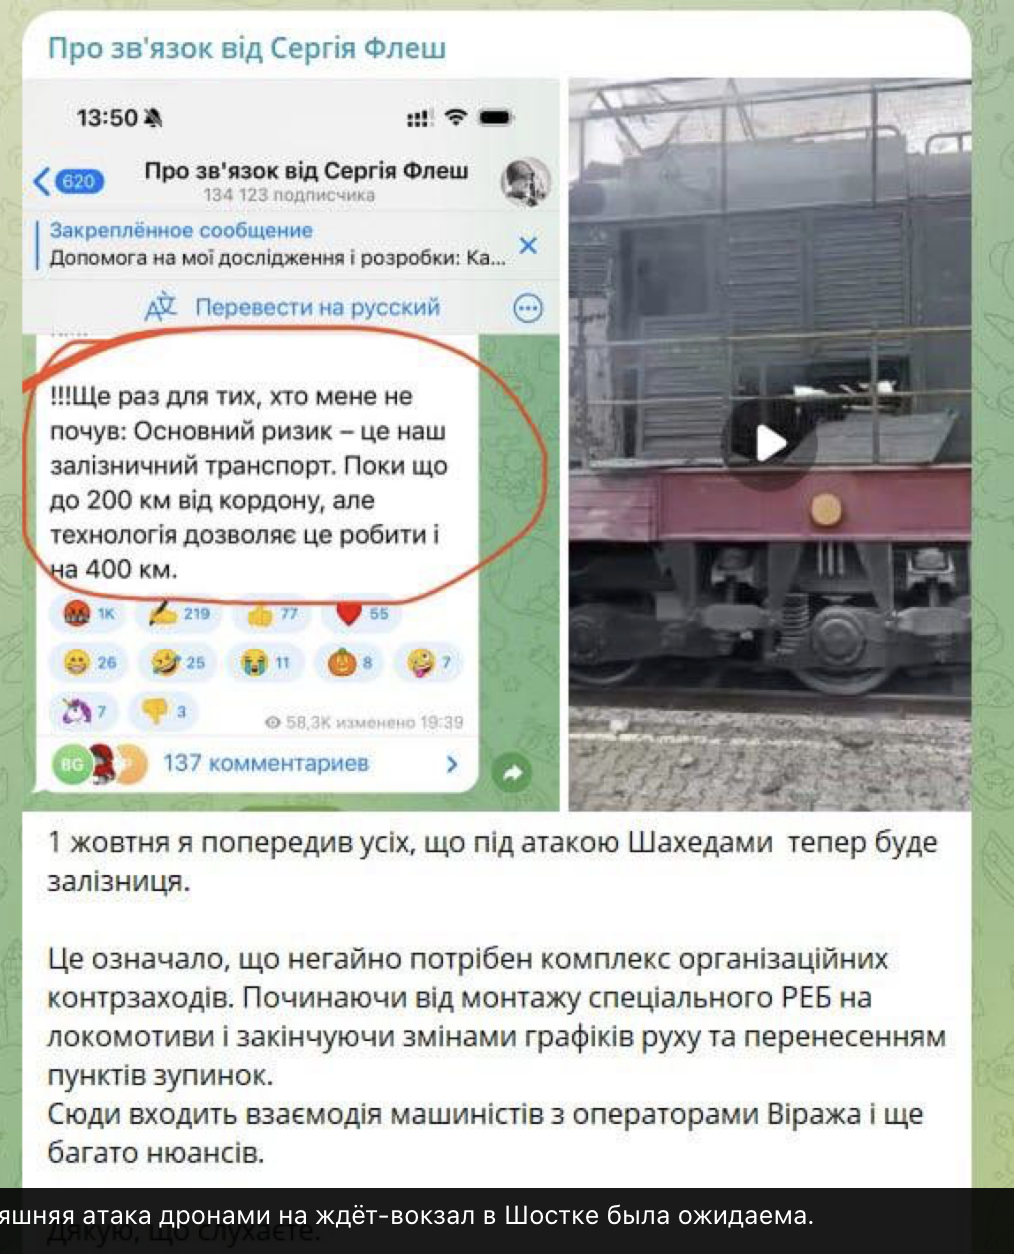
Task: Tap the red heart 55 reaction
Action: pyautogui.click(x=361, y=613)
